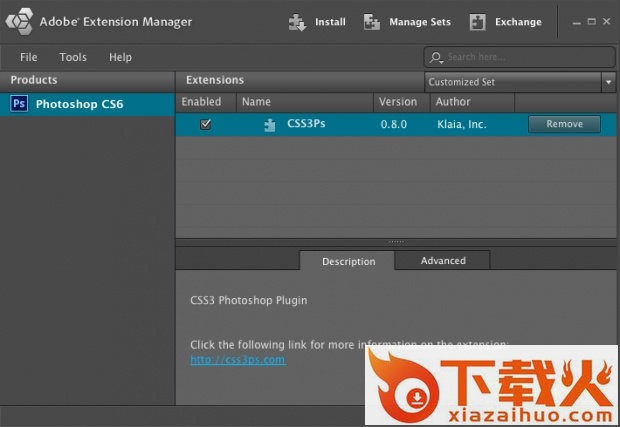Click the Install puzzle-piece icon

pos(297,22)
